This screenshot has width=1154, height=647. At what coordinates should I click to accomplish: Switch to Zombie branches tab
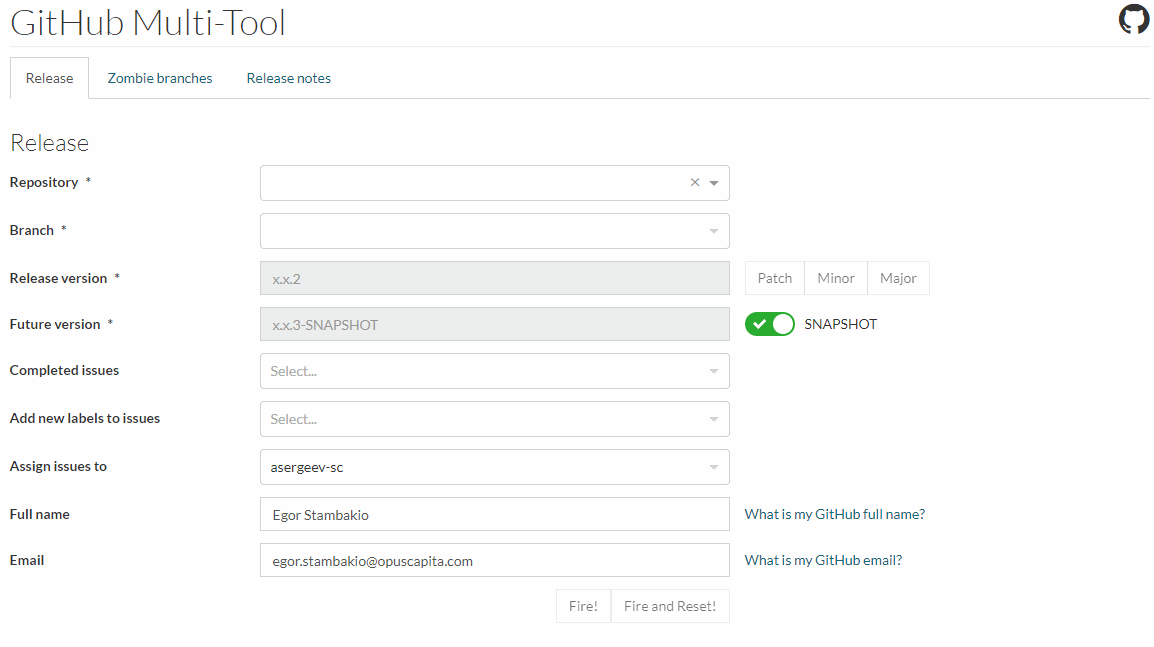pos(160,78)
